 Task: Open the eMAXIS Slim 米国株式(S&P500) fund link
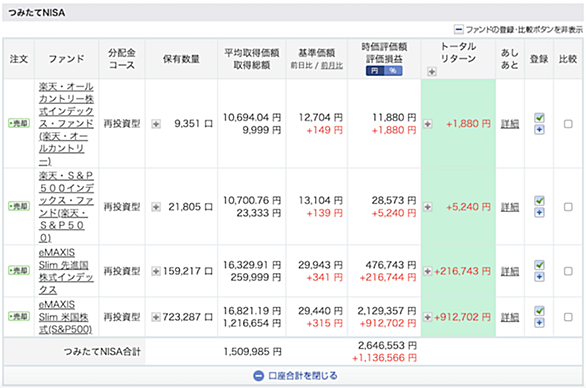(x=65, y=317)
